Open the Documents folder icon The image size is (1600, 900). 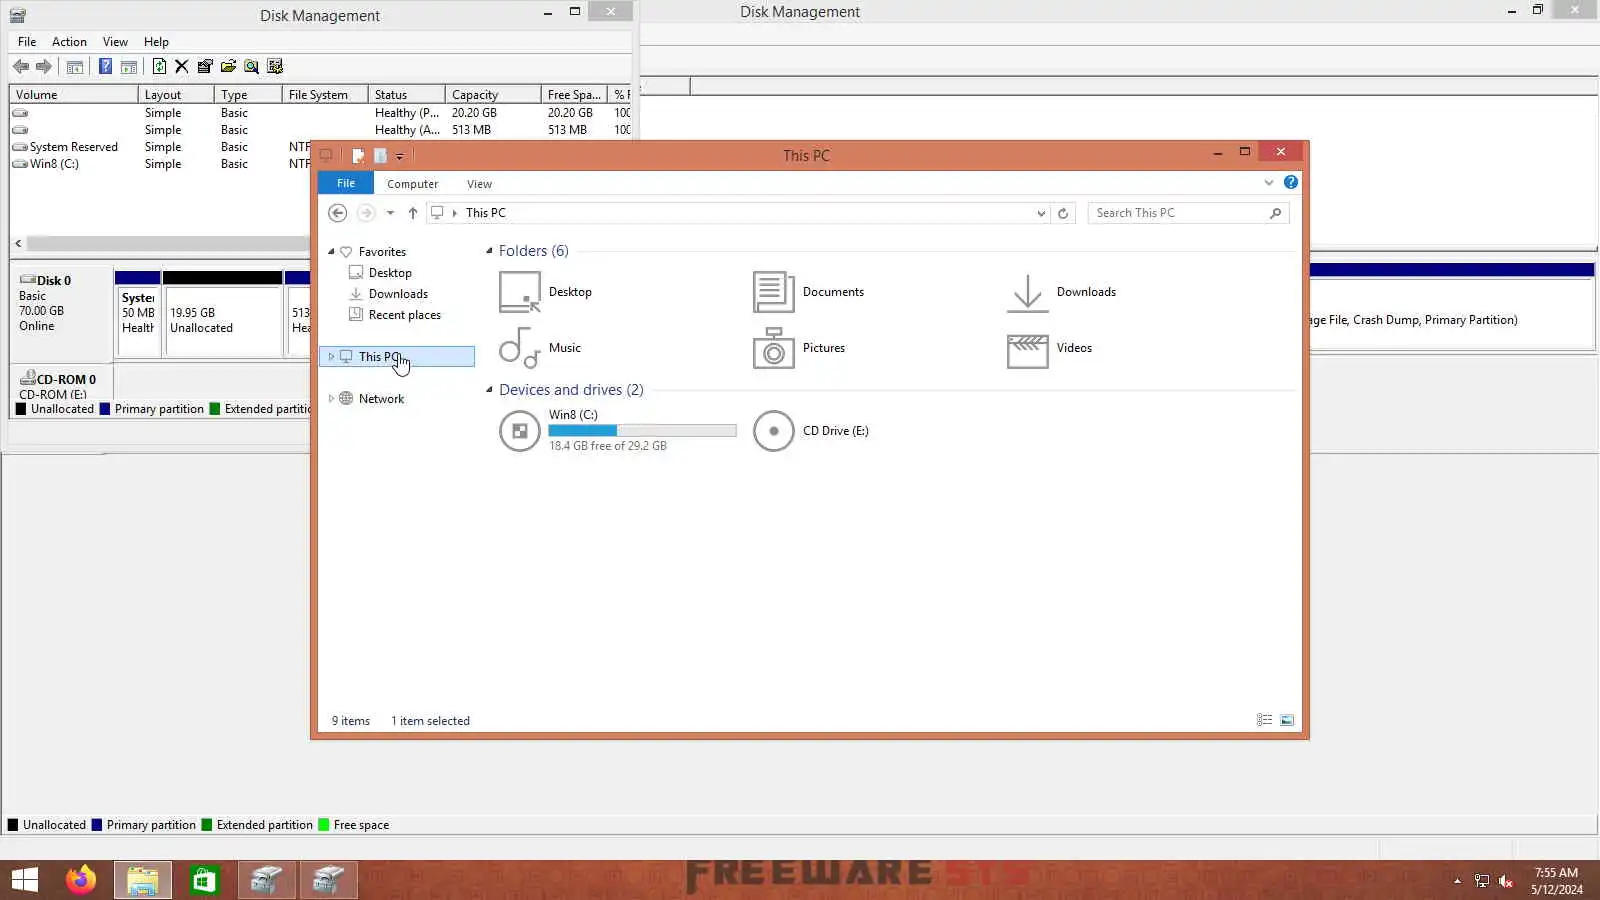click(x=774, y=292)
